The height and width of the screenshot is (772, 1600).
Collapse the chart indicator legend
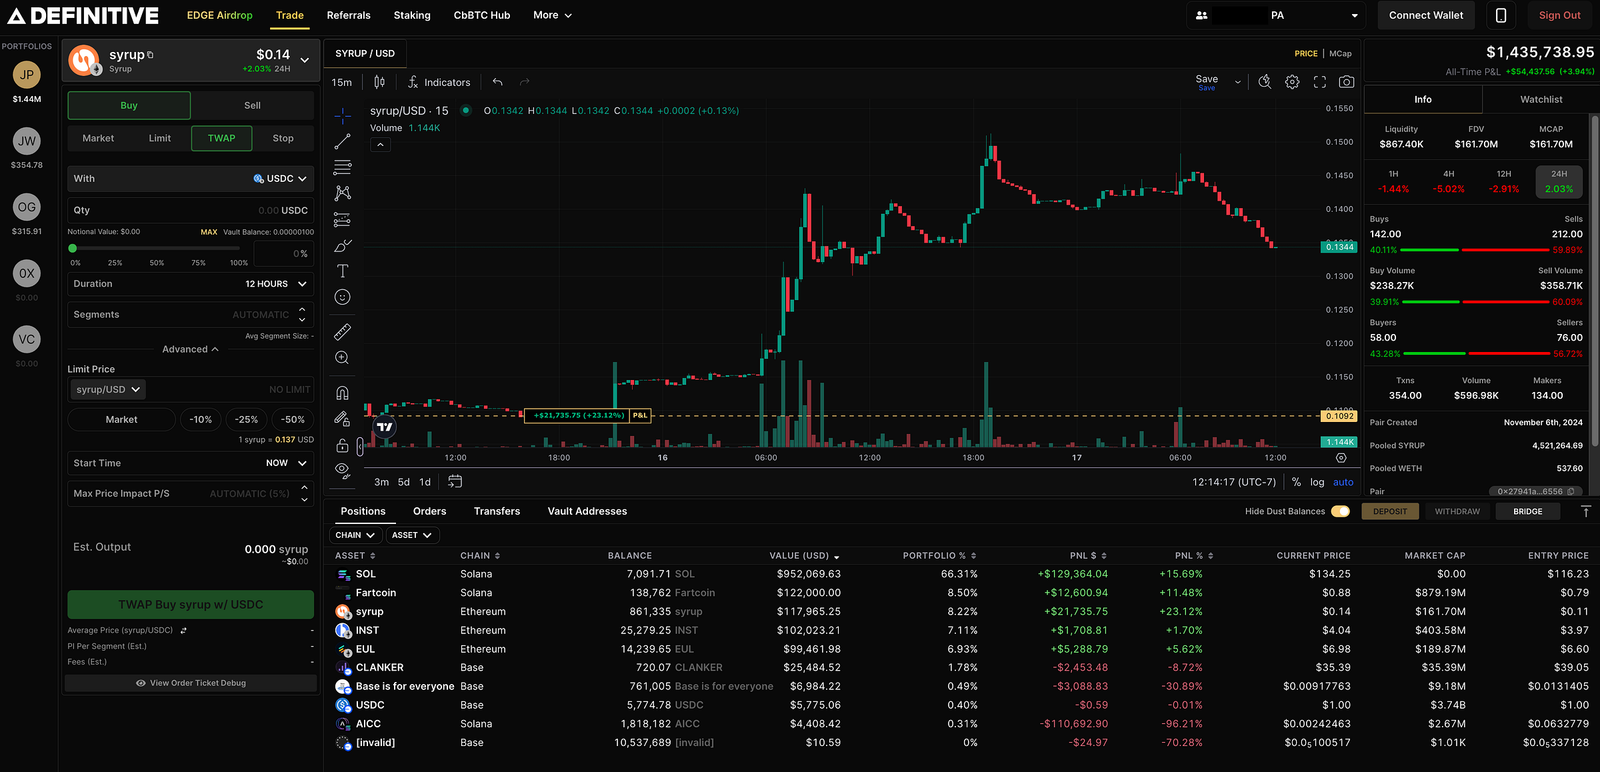pos(380,145)
